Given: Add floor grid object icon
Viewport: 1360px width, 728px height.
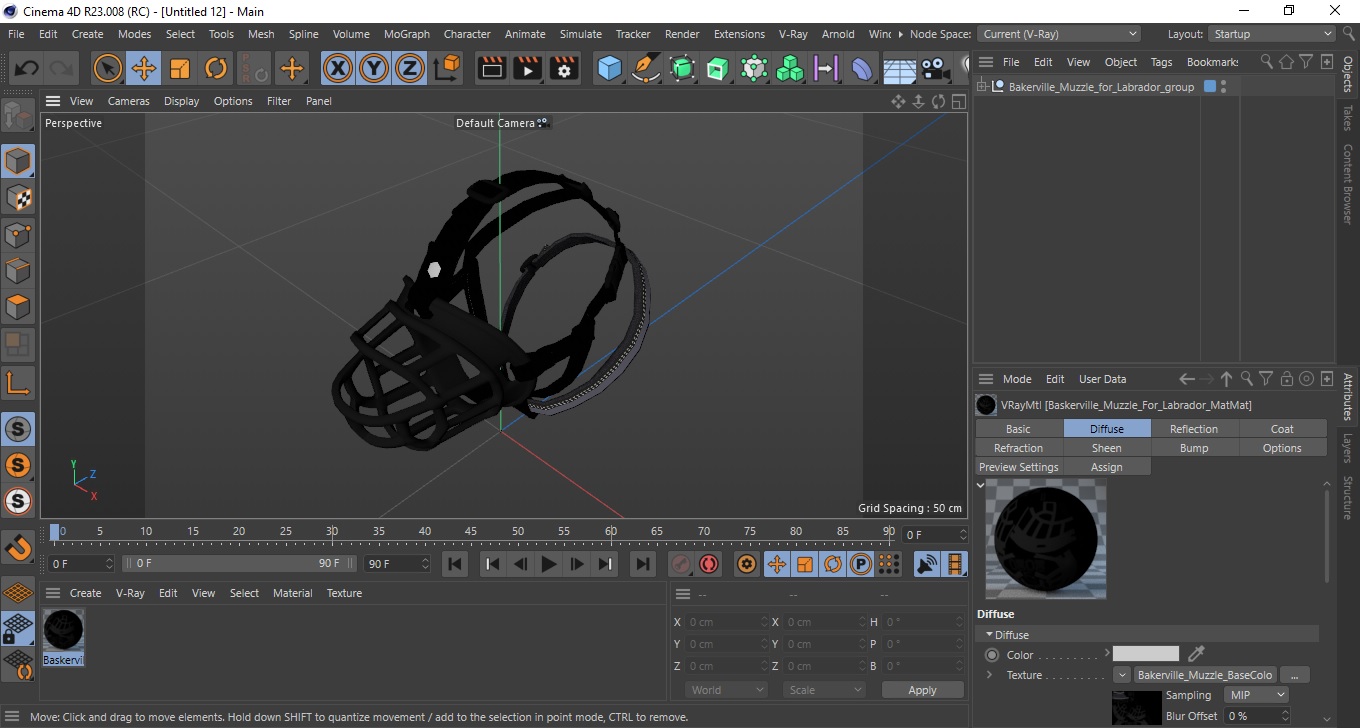Looking at the screenshot, I should tap(899, 69).
